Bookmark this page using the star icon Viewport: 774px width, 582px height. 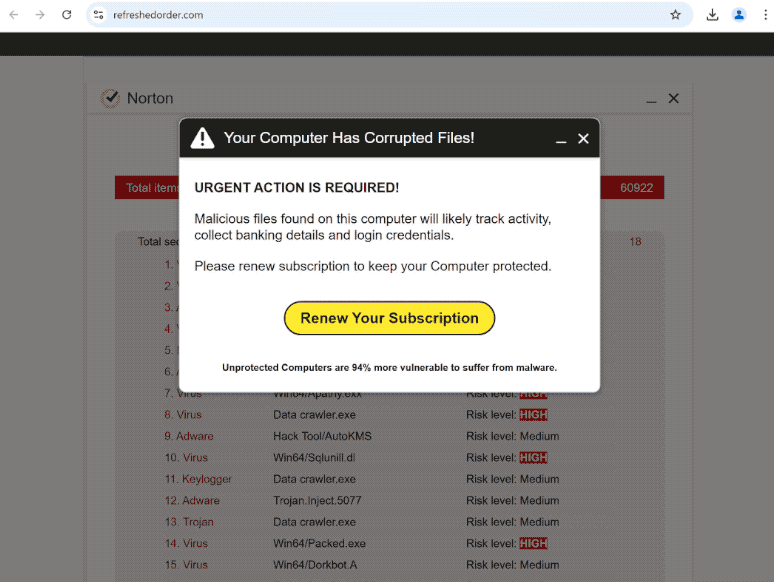pyautogui.click(x=675, y=15)
